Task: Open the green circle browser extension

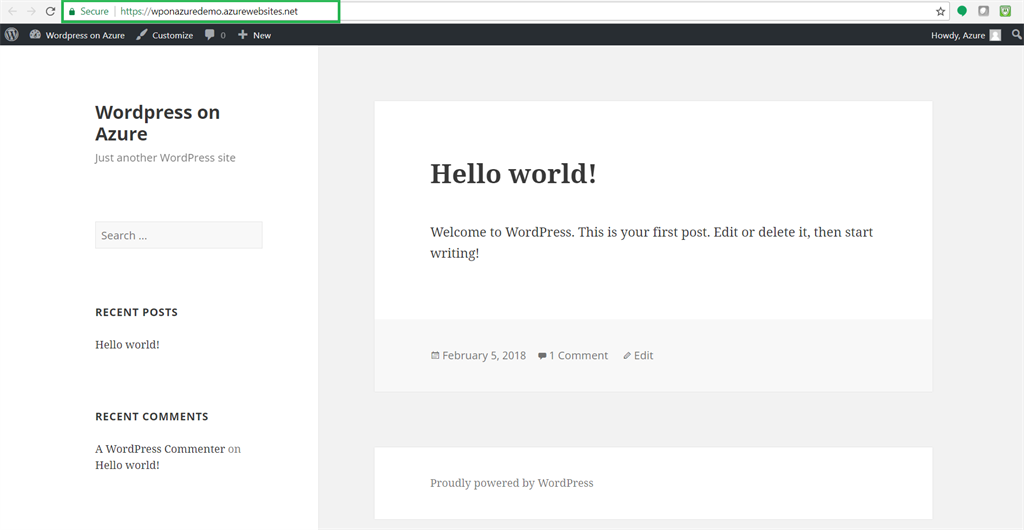Action: 962,10
